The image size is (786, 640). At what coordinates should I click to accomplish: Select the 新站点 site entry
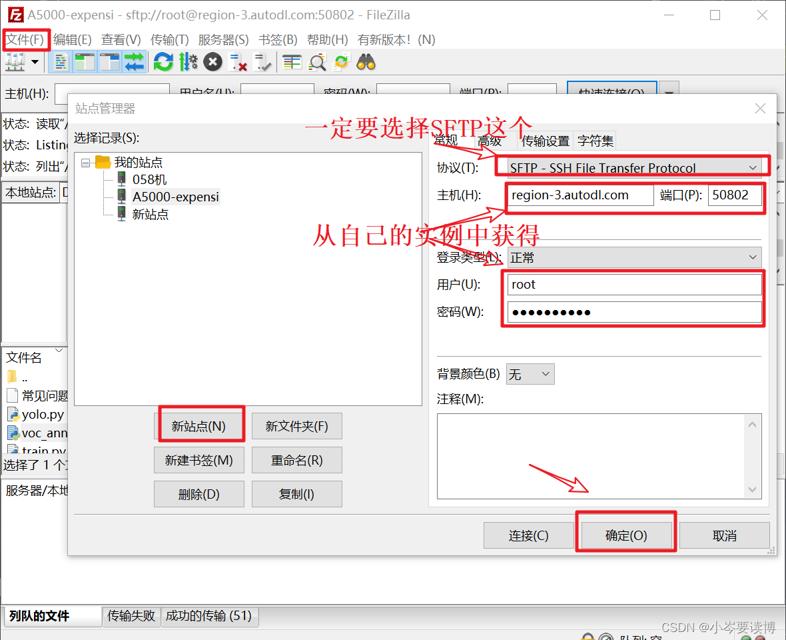point(150,215)
